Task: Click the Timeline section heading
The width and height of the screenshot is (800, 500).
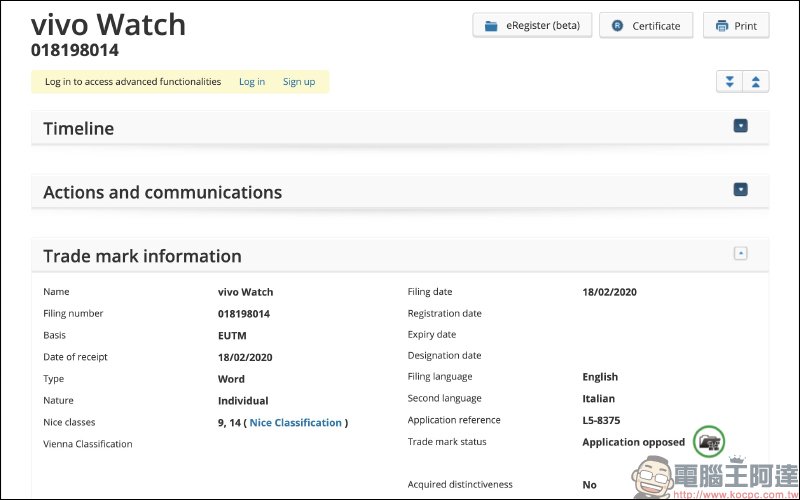Action: click(79, 129)
